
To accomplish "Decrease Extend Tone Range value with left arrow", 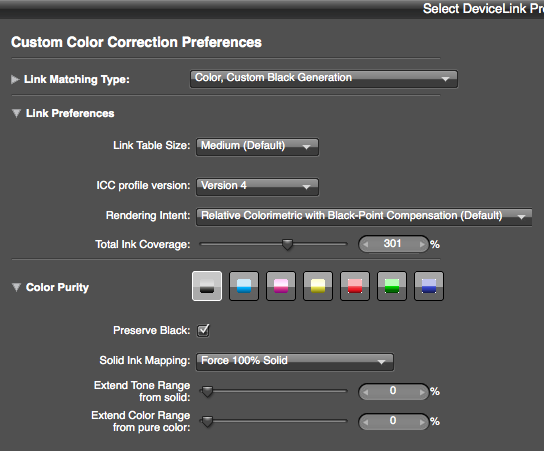I will pos(365,392).
